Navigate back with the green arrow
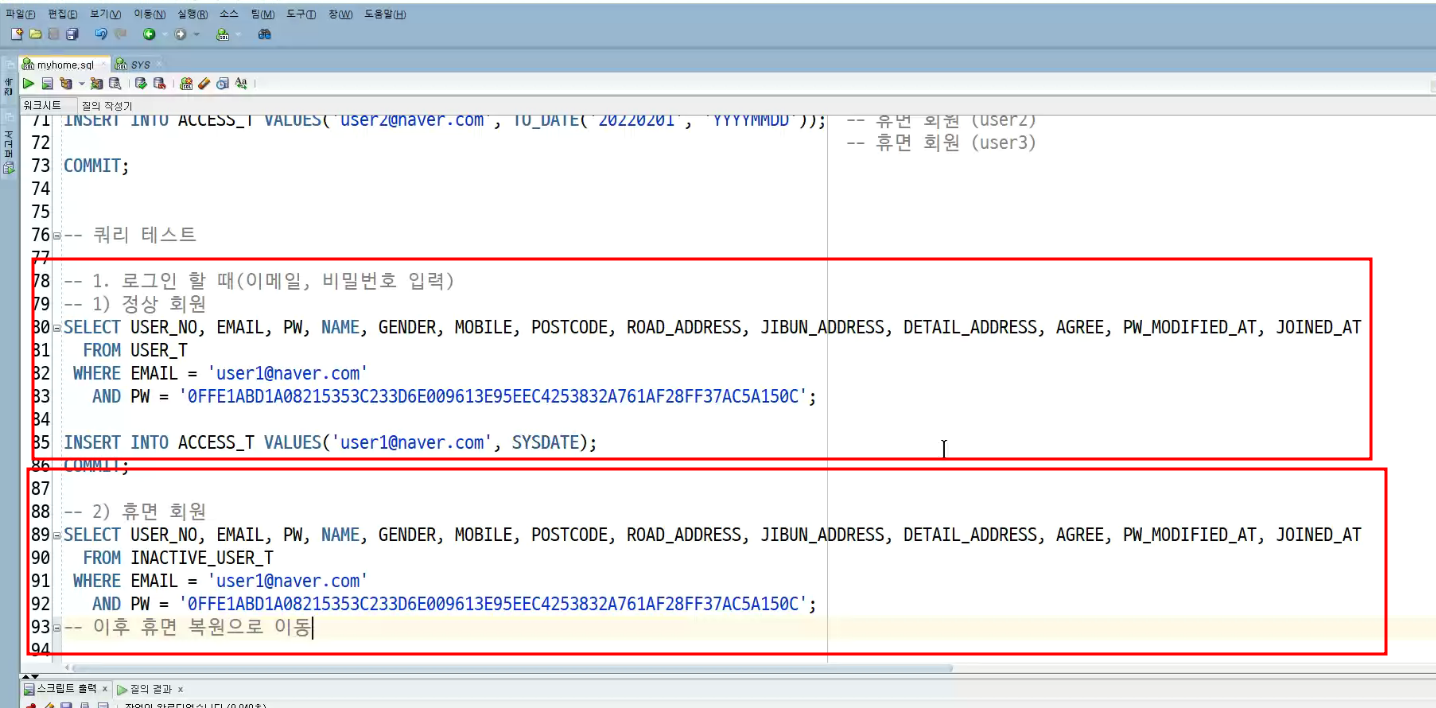This screenshot has height=708, width=1436. [x=149, y=34]
